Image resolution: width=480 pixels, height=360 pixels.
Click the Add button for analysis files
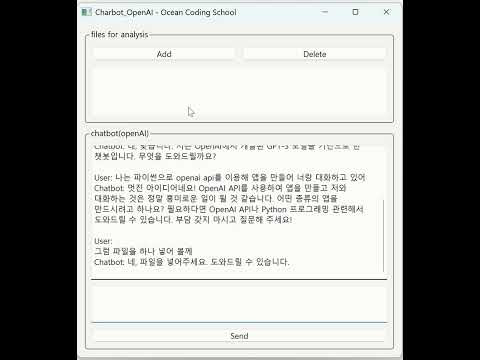coord(164,54)
